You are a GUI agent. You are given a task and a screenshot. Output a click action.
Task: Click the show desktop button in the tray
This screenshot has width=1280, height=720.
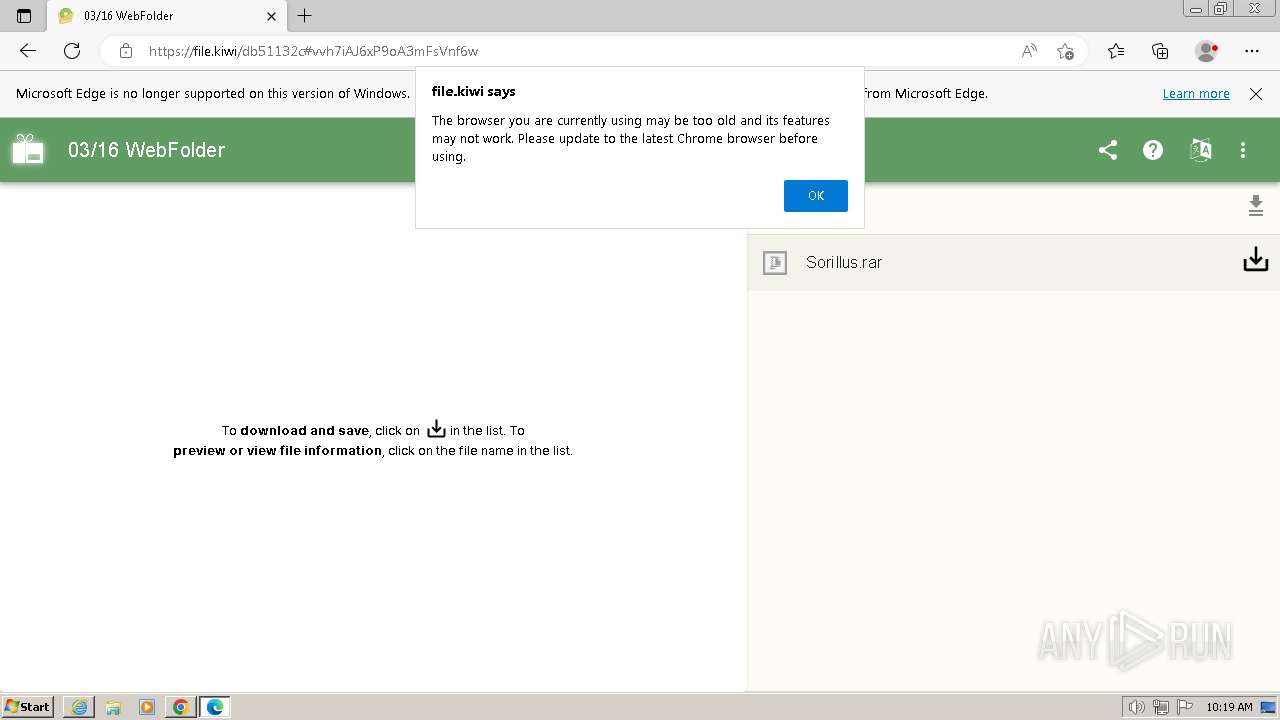click(1269, 707)
